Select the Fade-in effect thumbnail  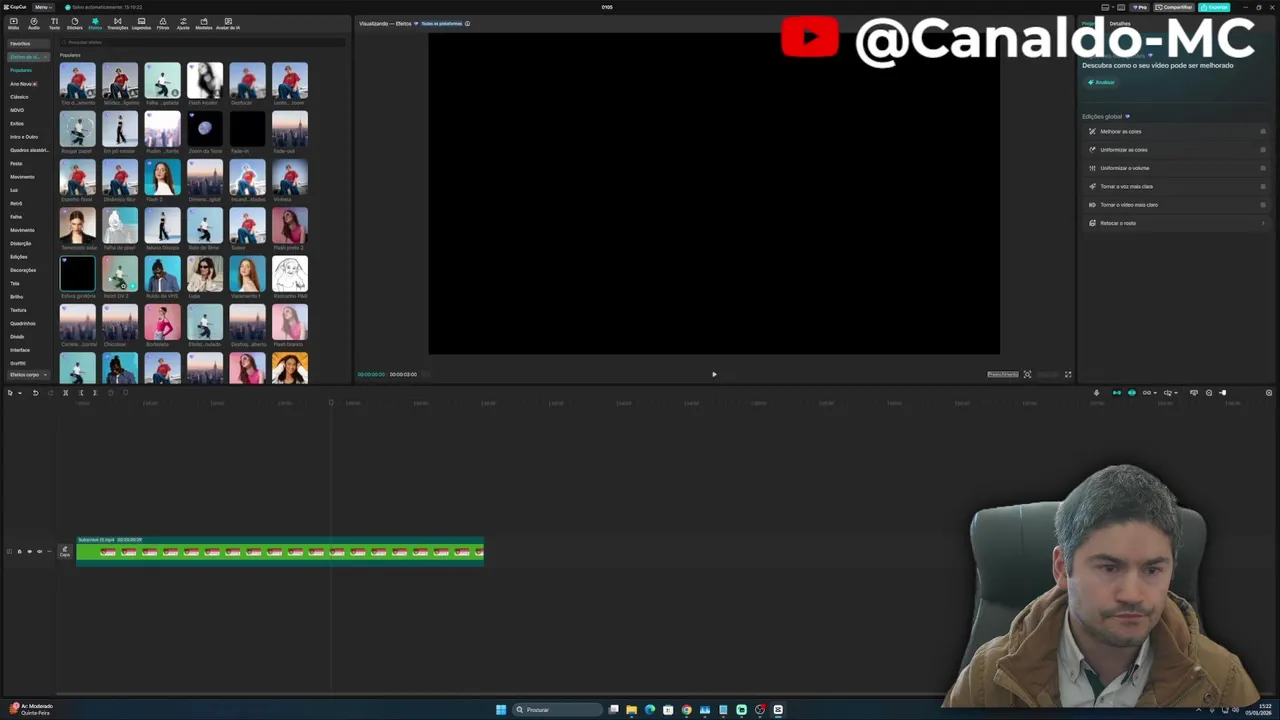pyautogui.click(x=247, y=129)
